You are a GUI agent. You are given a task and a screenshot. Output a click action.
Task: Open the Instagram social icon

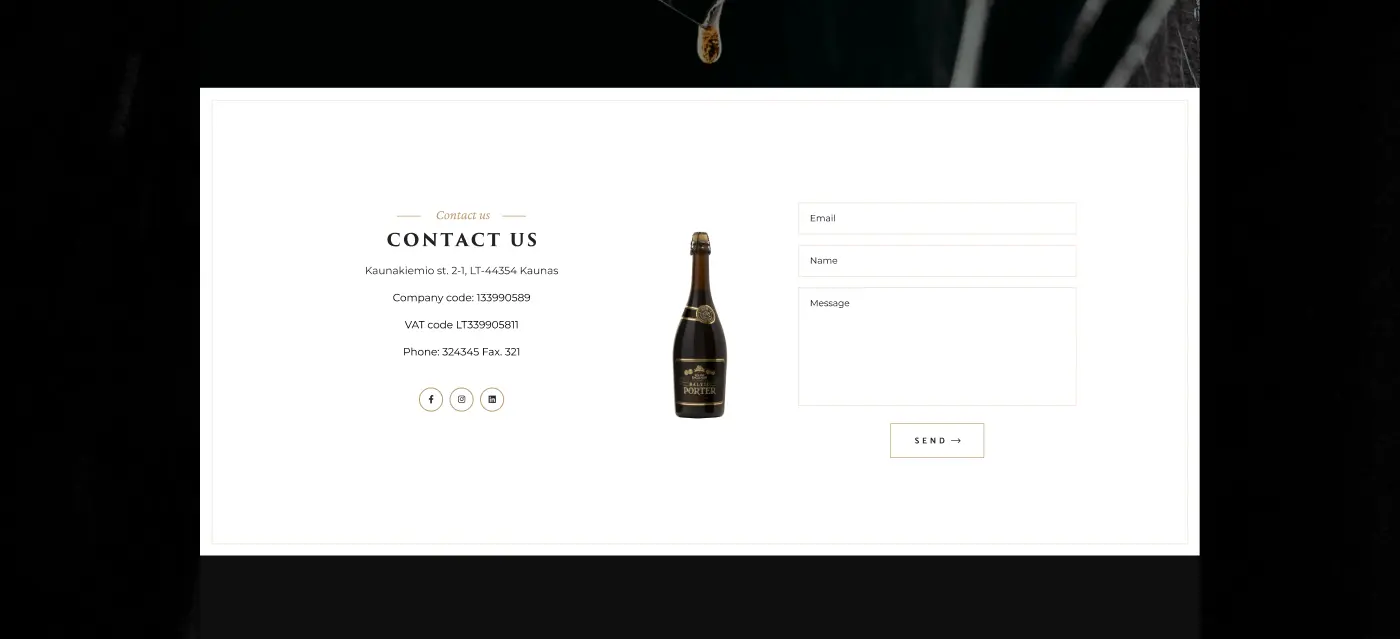pos(461,399)
